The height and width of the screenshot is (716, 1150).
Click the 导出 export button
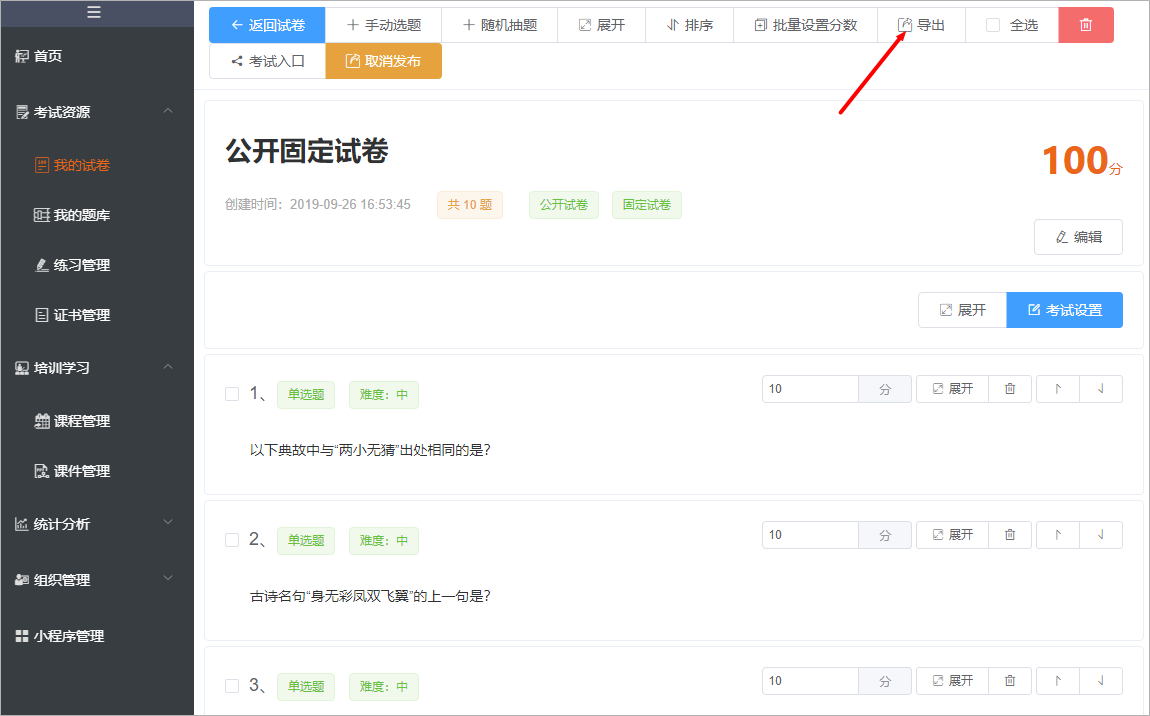click(921, 25)
